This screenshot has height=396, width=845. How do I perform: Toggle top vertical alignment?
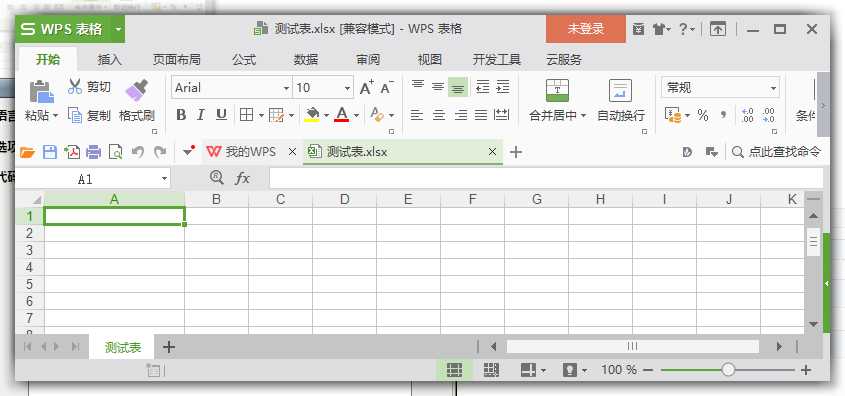(x=418, y=86)
